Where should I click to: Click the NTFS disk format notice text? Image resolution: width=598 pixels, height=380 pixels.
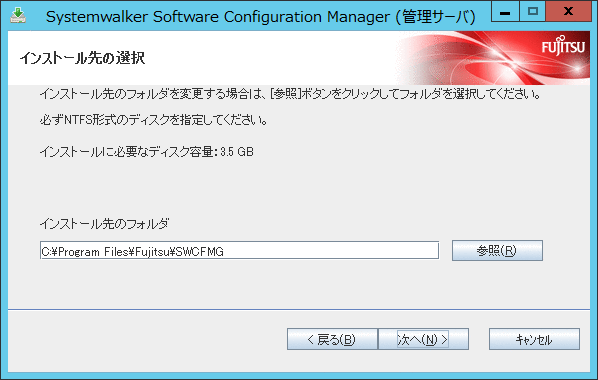154,120
